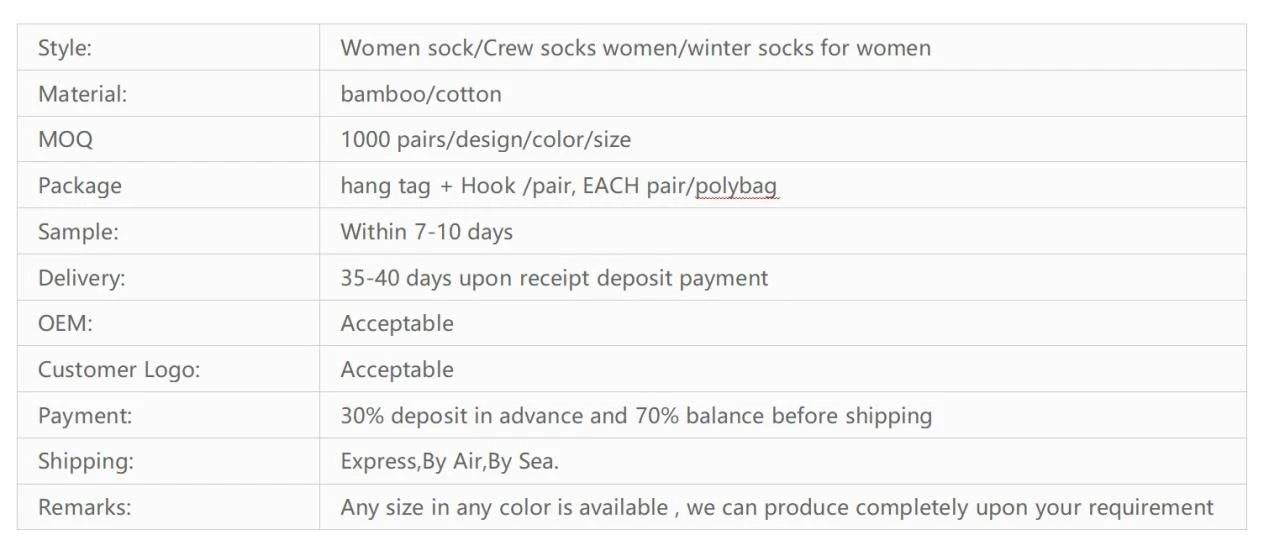Click the 'OEM:' label cell
The width and height of the screenshot is (1269, 540).
(x=168, y=323)
